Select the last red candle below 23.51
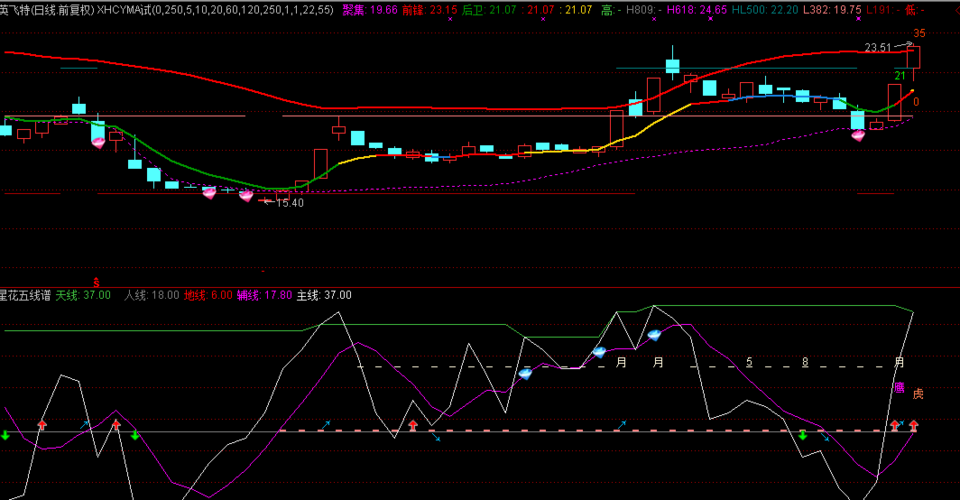The width and height of the screenshot is (960, 500). [x=913, y=61]
